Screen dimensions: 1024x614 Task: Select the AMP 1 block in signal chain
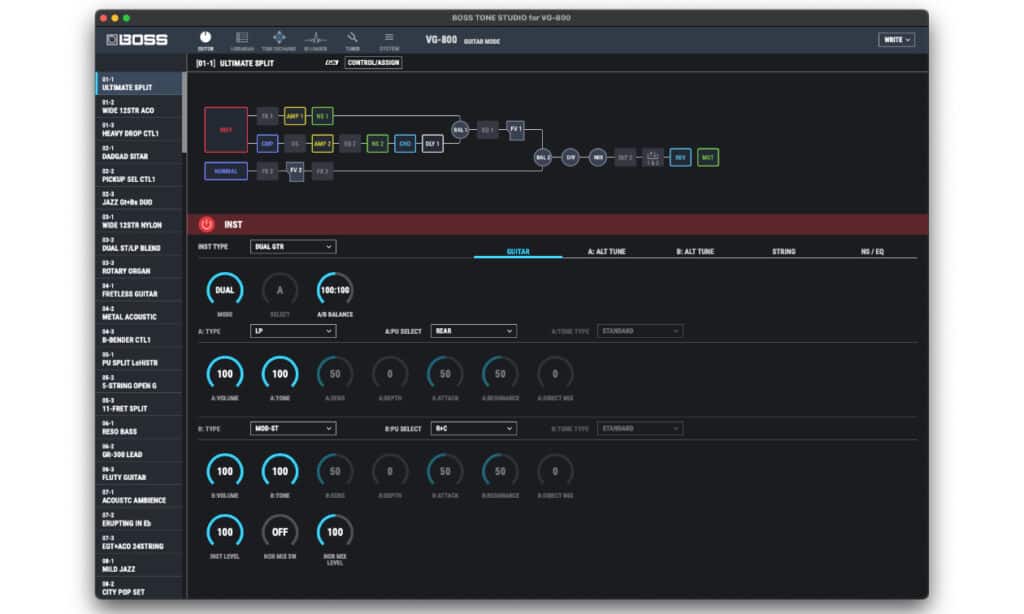295,116
